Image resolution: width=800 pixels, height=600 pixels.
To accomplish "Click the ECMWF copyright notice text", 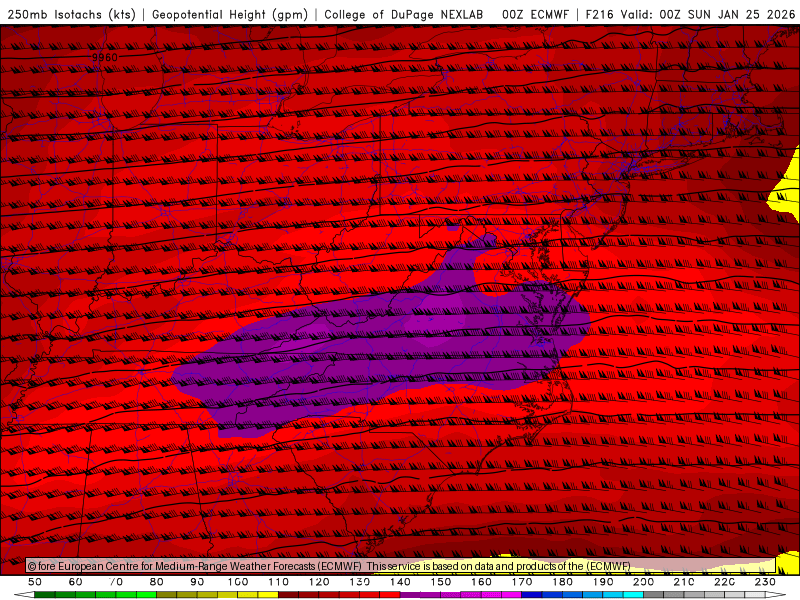I will (x=329, y=566).
